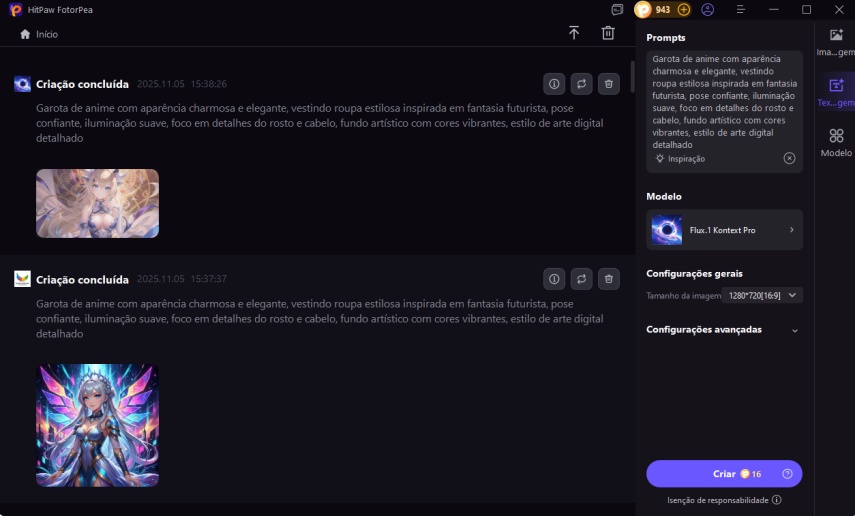Viewport: 855px width, 516px height.
Task: Open Isenção de responsabilidade link
Action: pos(718,500)
